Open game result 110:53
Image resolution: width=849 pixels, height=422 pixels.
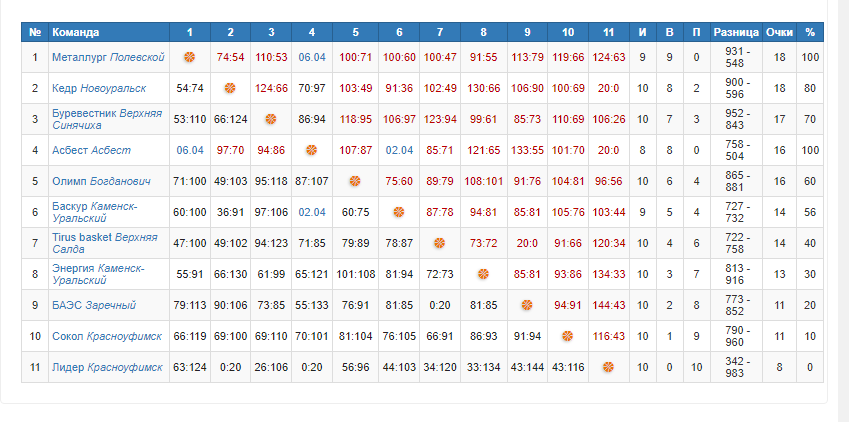tap(271, 57)
